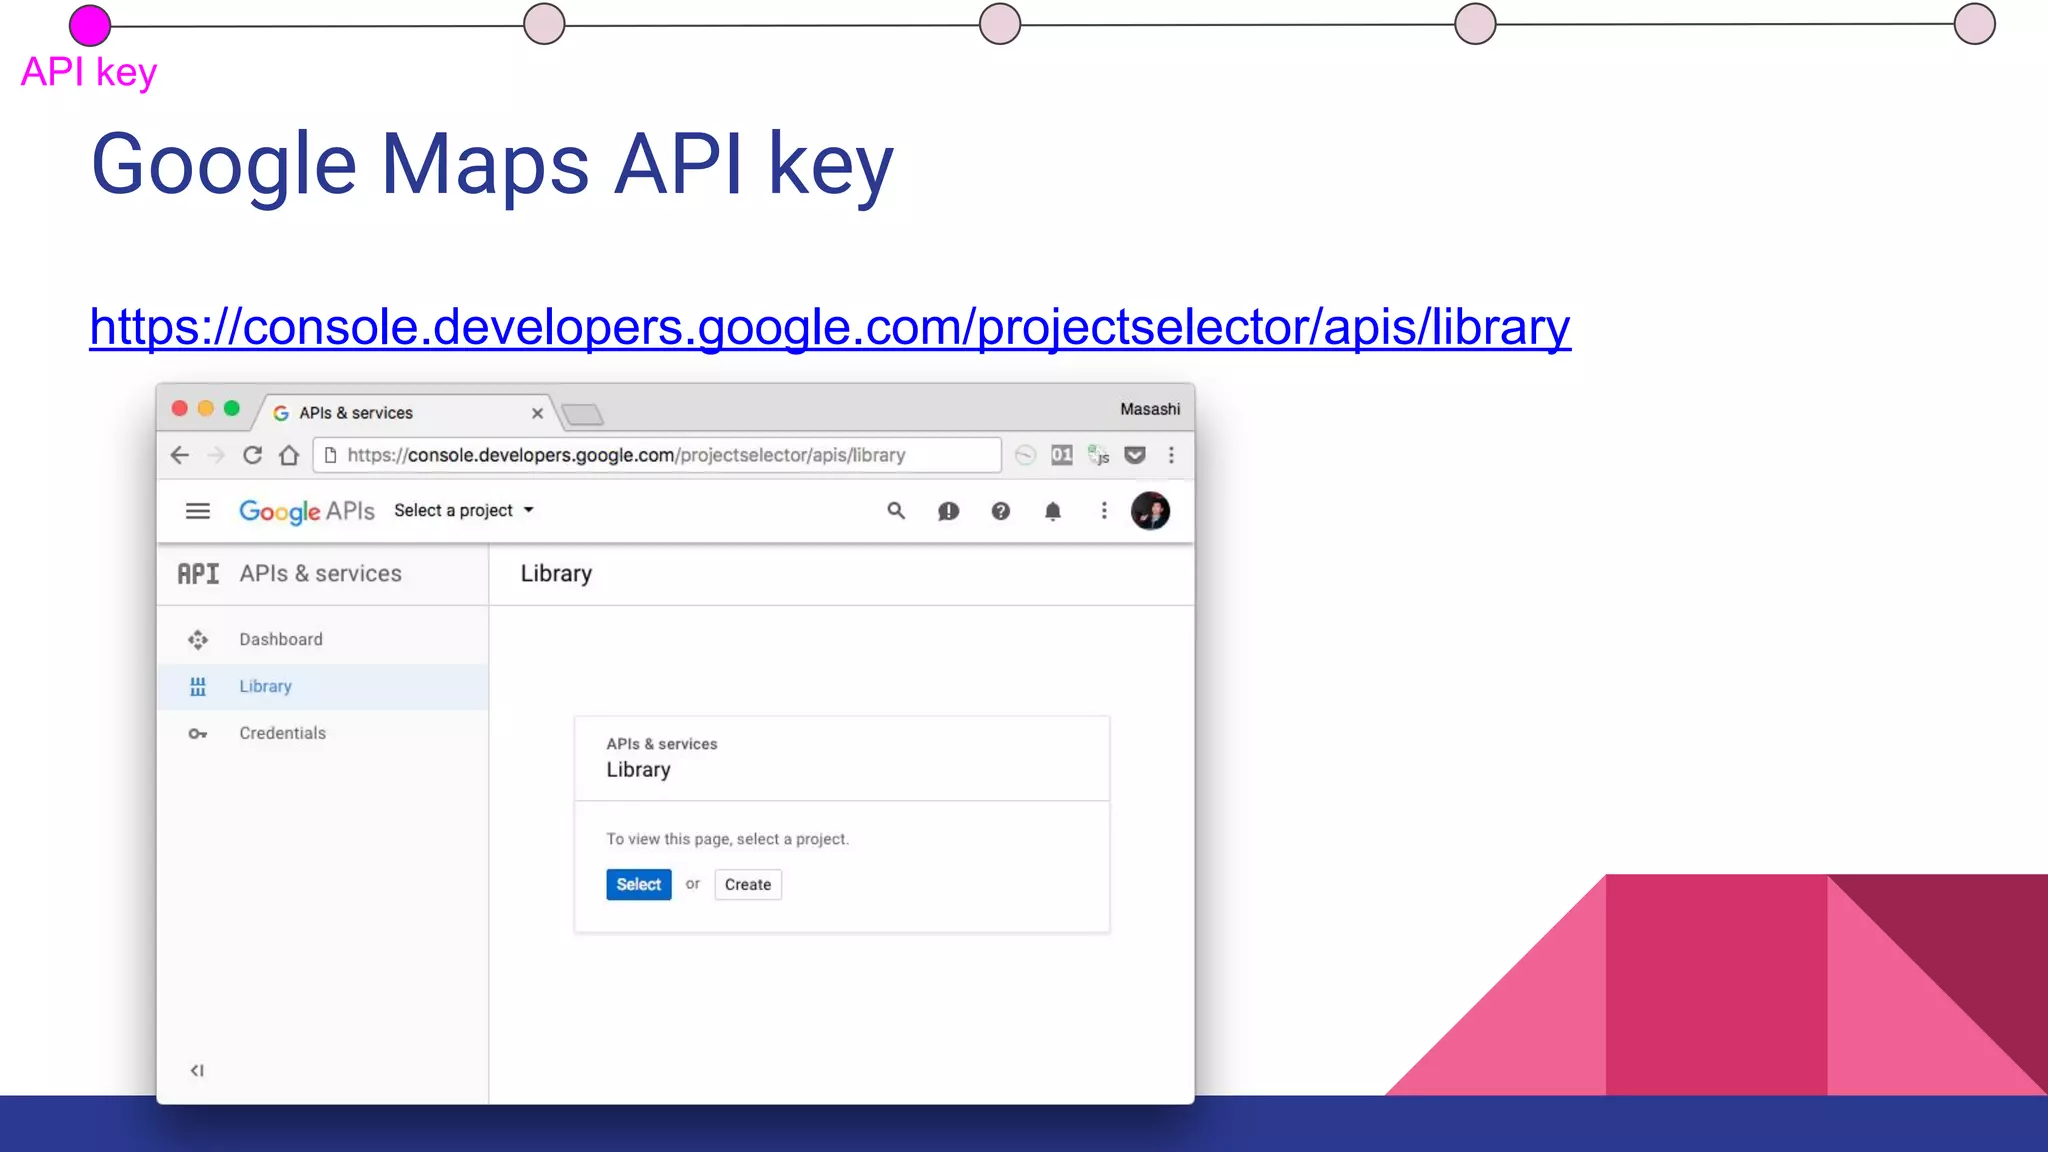Click the page info icon in address bar
The image size is (2048, 1152).
point(330,455)
